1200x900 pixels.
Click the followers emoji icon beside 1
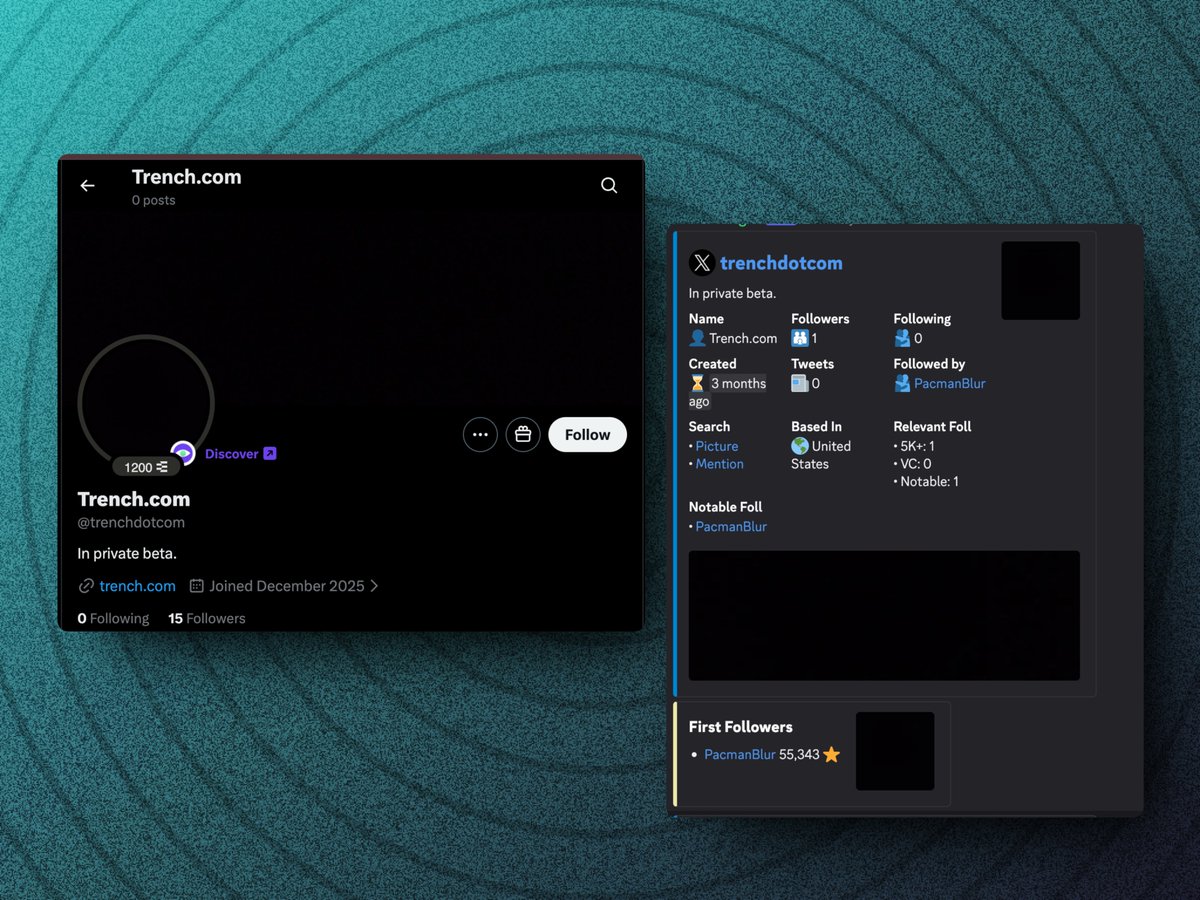pos(800,338)
